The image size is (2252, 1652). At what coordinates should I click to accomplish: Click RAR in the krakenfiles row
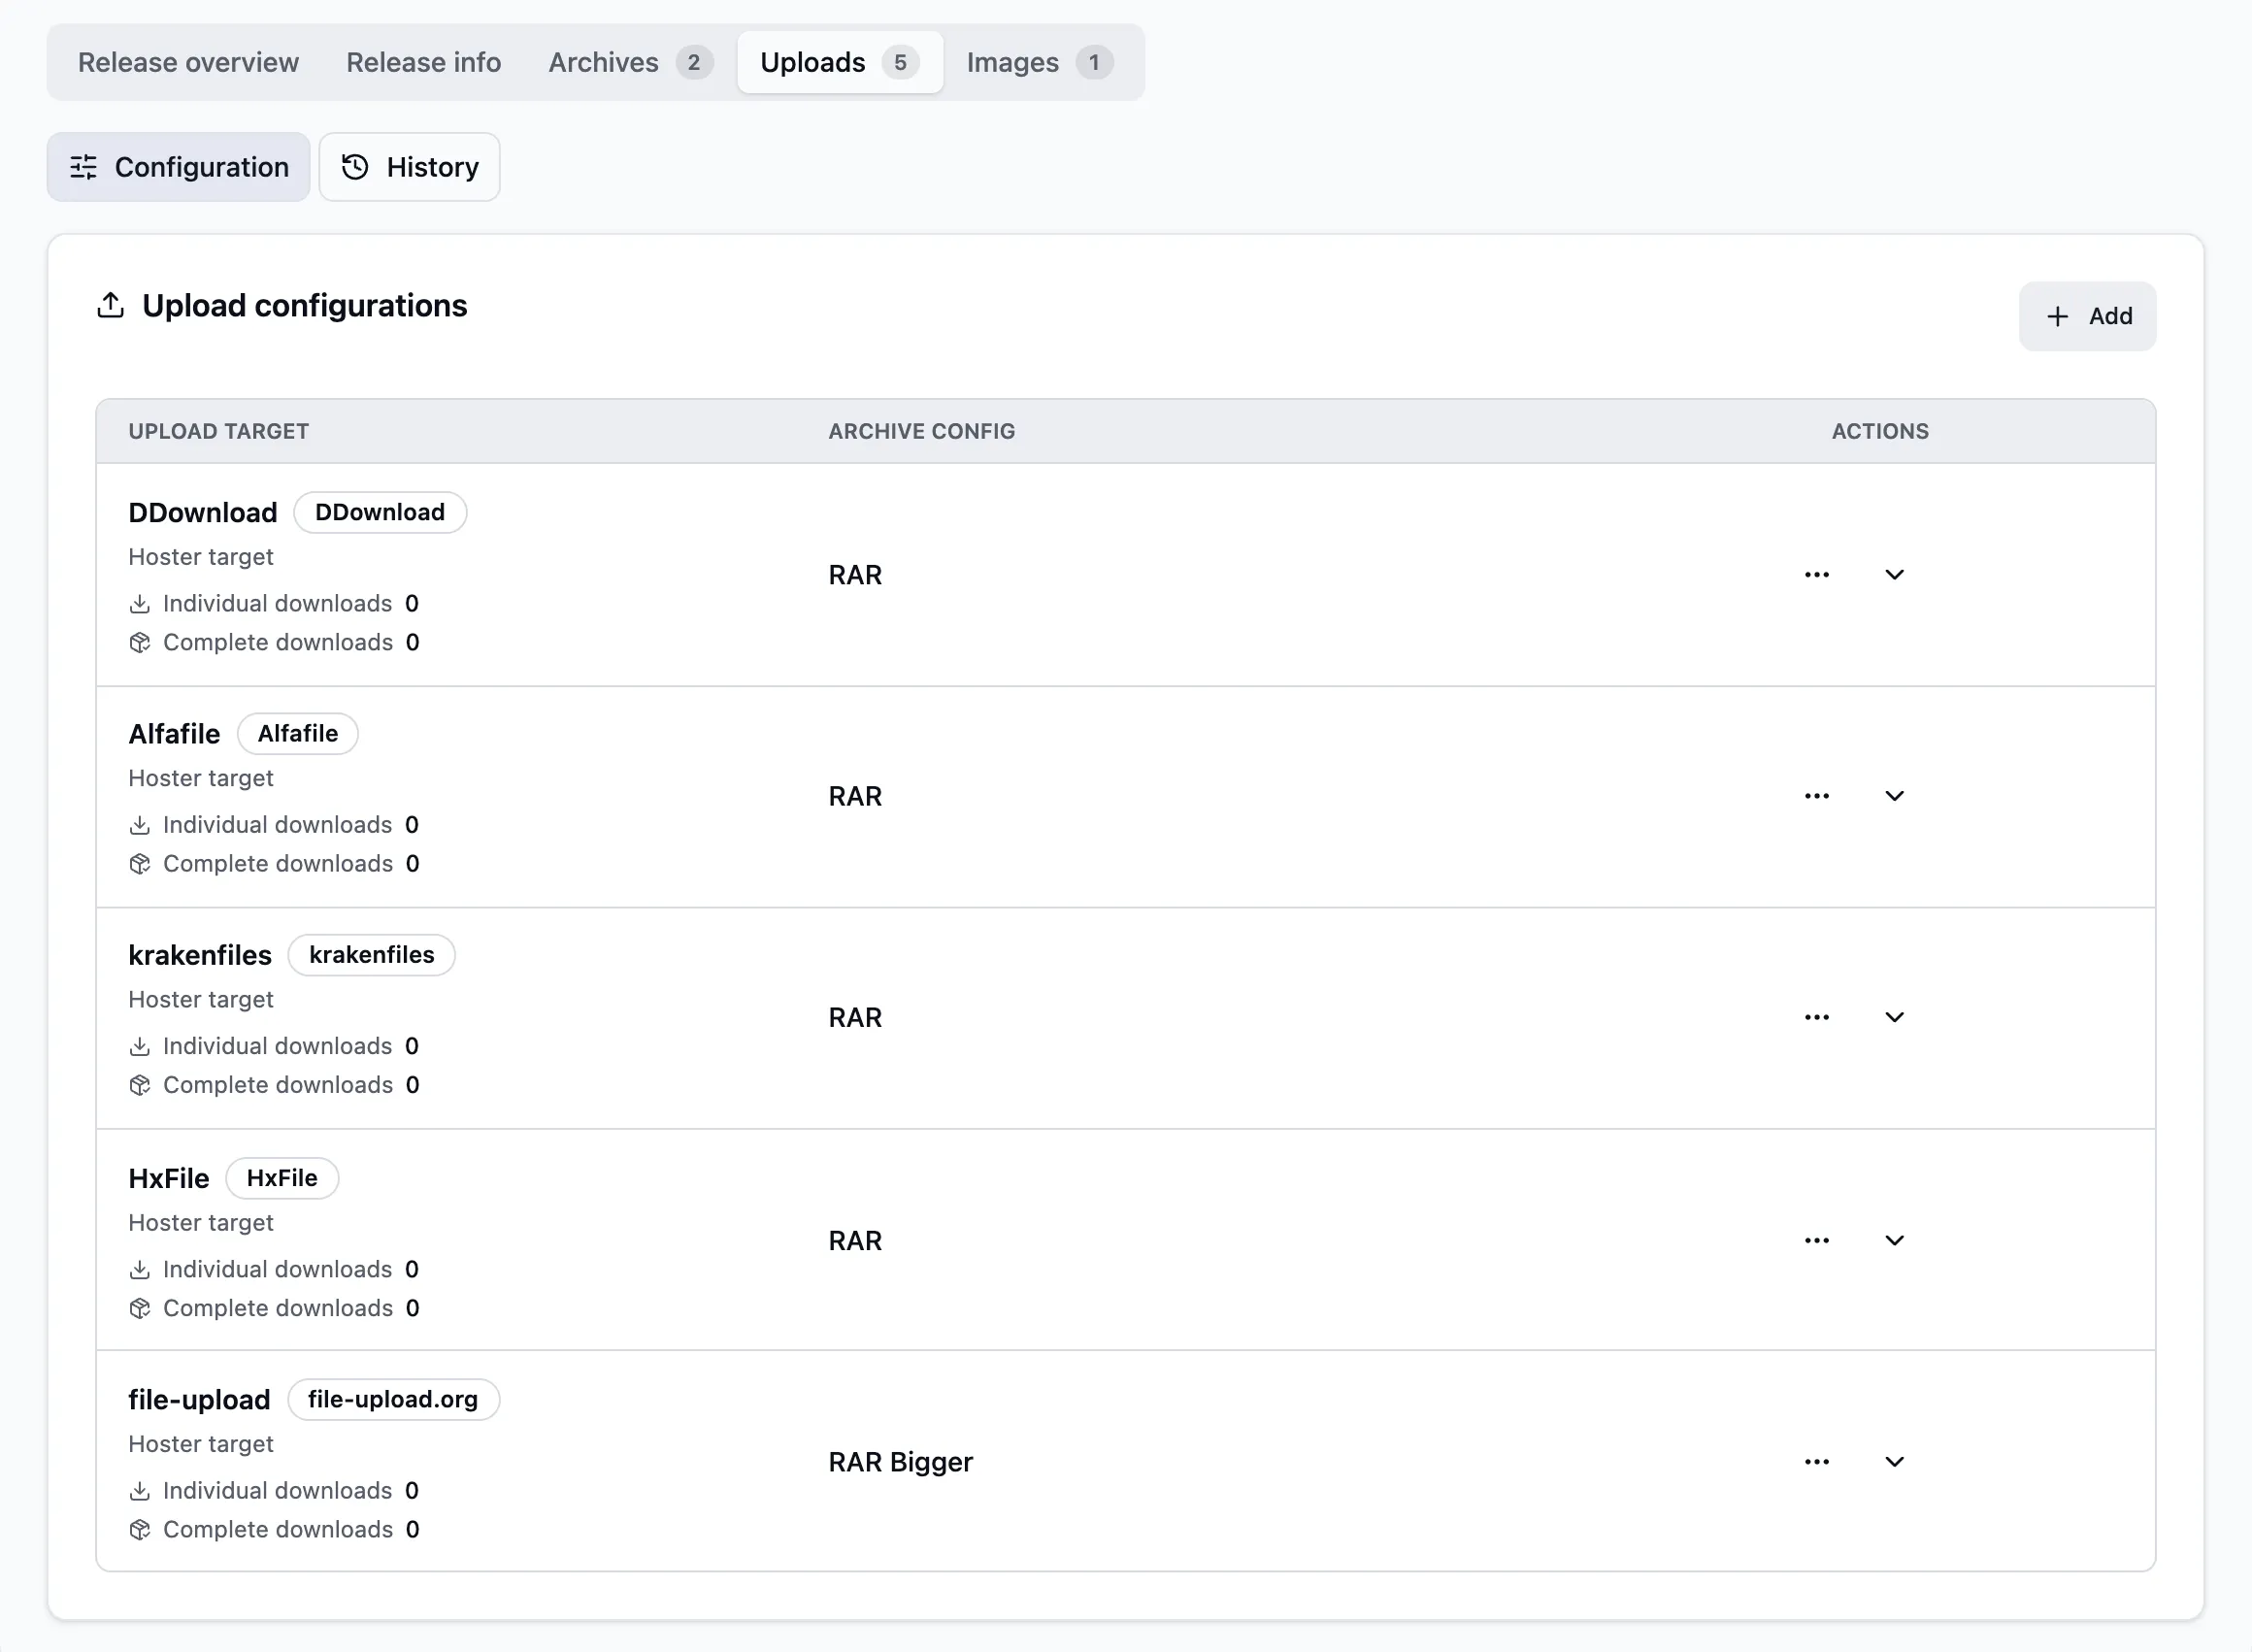click(x=855, y=1017)
